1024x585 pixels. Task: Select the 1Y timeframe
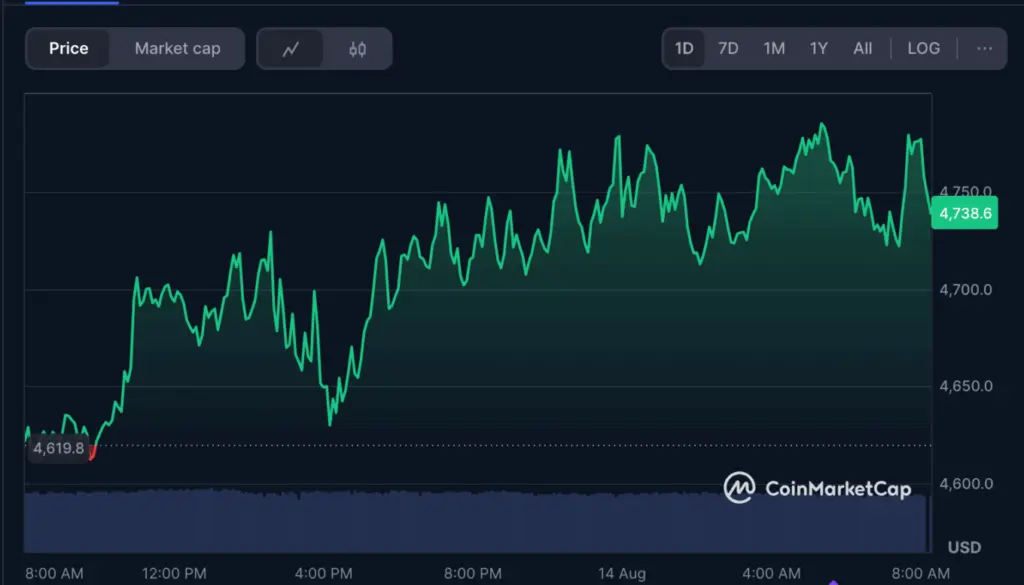click(x=818, y=47)
